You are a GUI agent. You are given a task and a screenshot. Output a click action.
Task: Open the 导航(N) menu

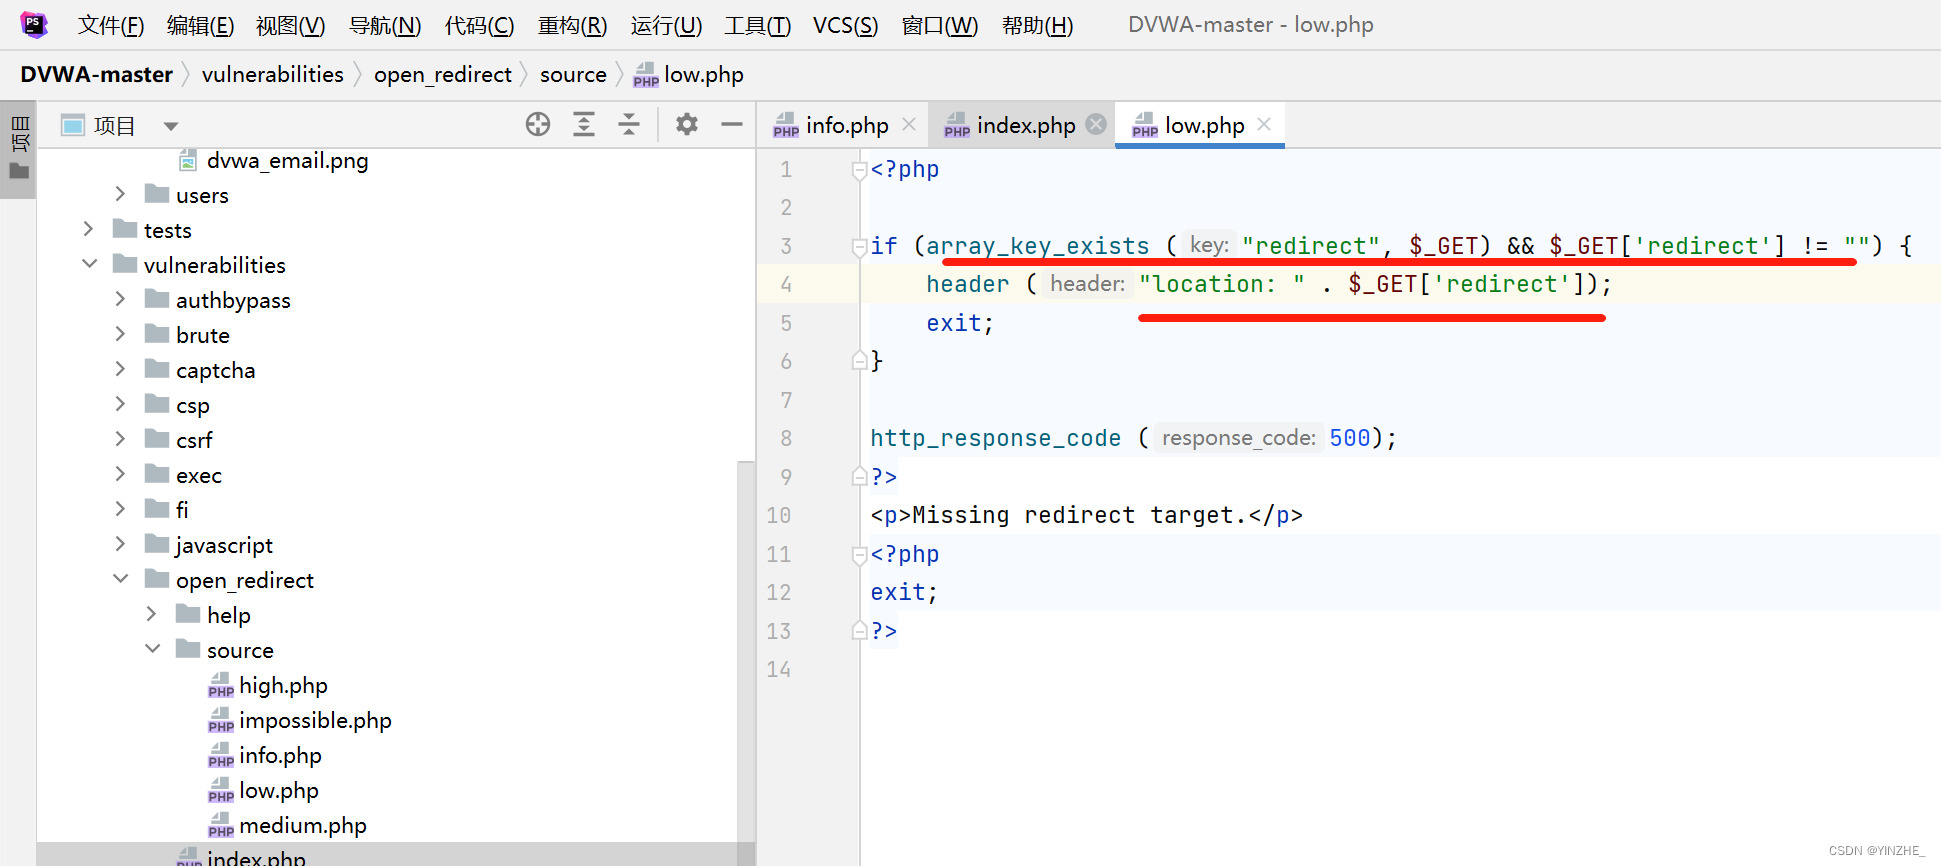tap(385, 25)
